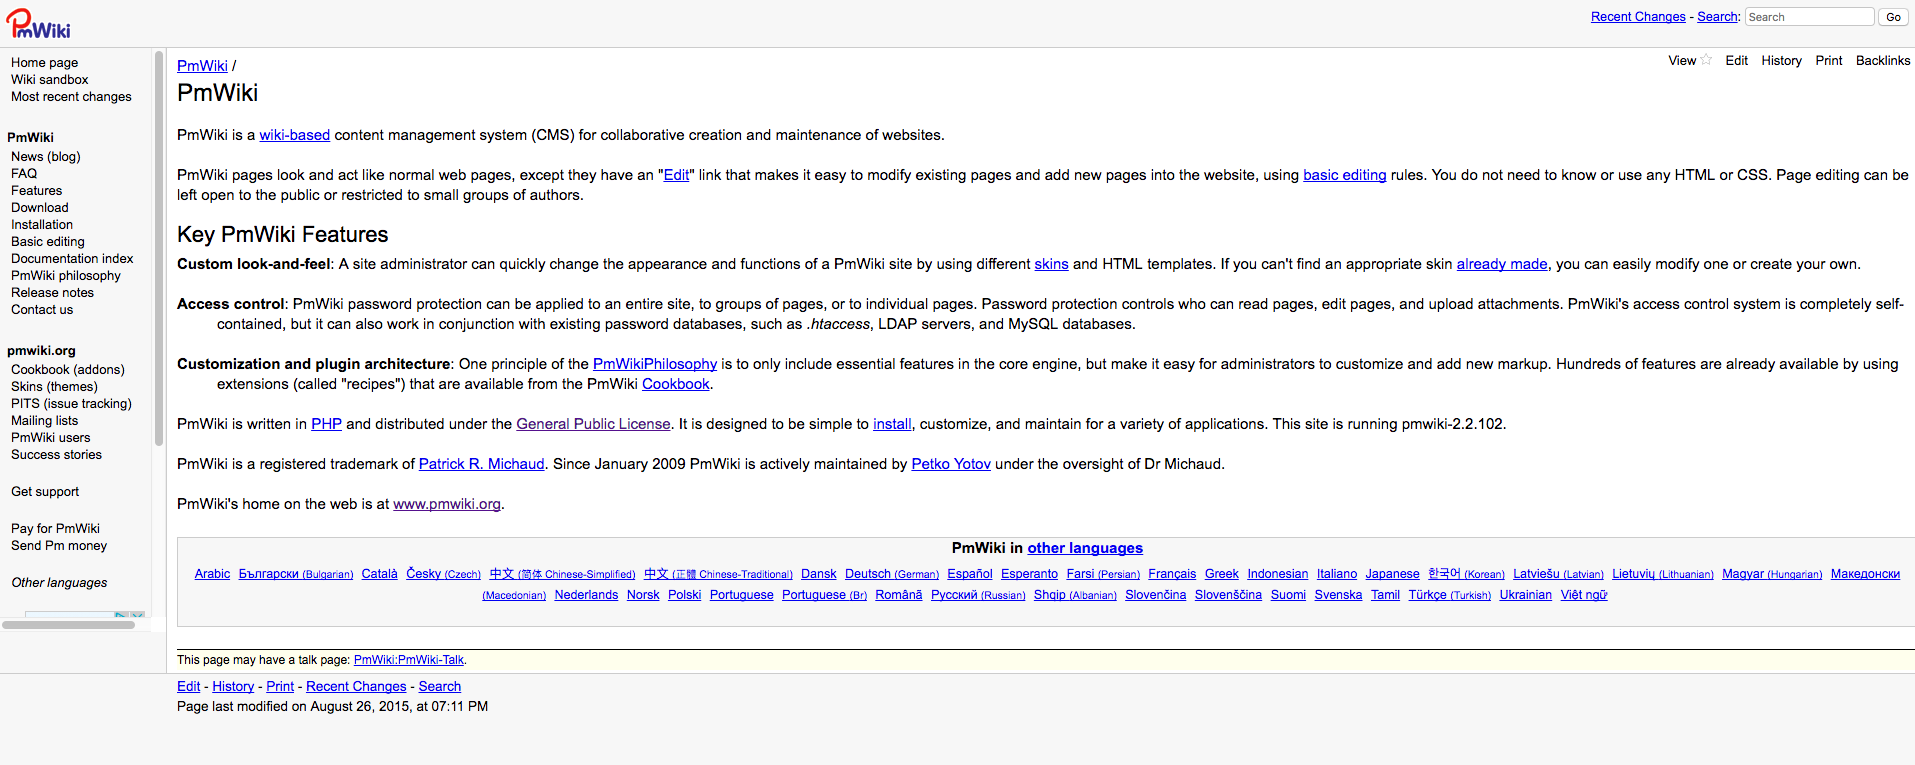Open the General Public License link
This screenshot has height=765, width=1915.
point(593,424)
